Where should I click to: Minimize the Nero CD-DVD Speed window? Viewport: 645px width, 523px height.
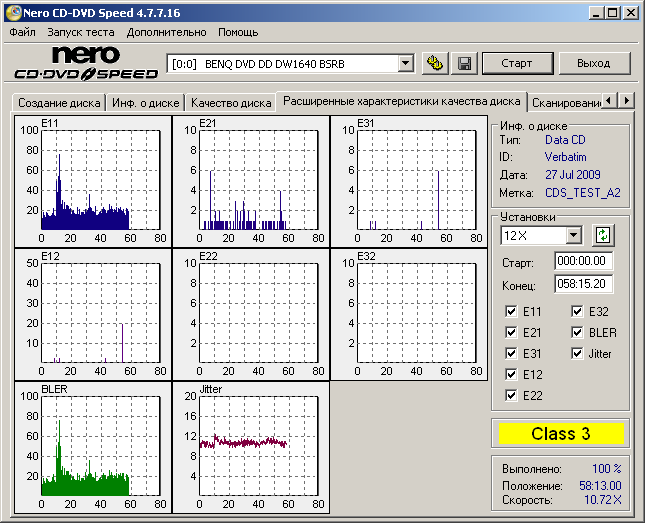coord(596,11)
